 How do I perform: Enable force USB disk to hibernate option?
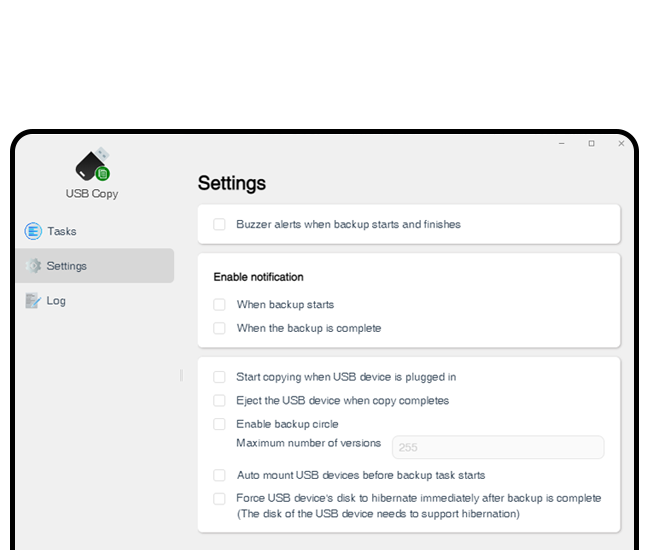219,498
